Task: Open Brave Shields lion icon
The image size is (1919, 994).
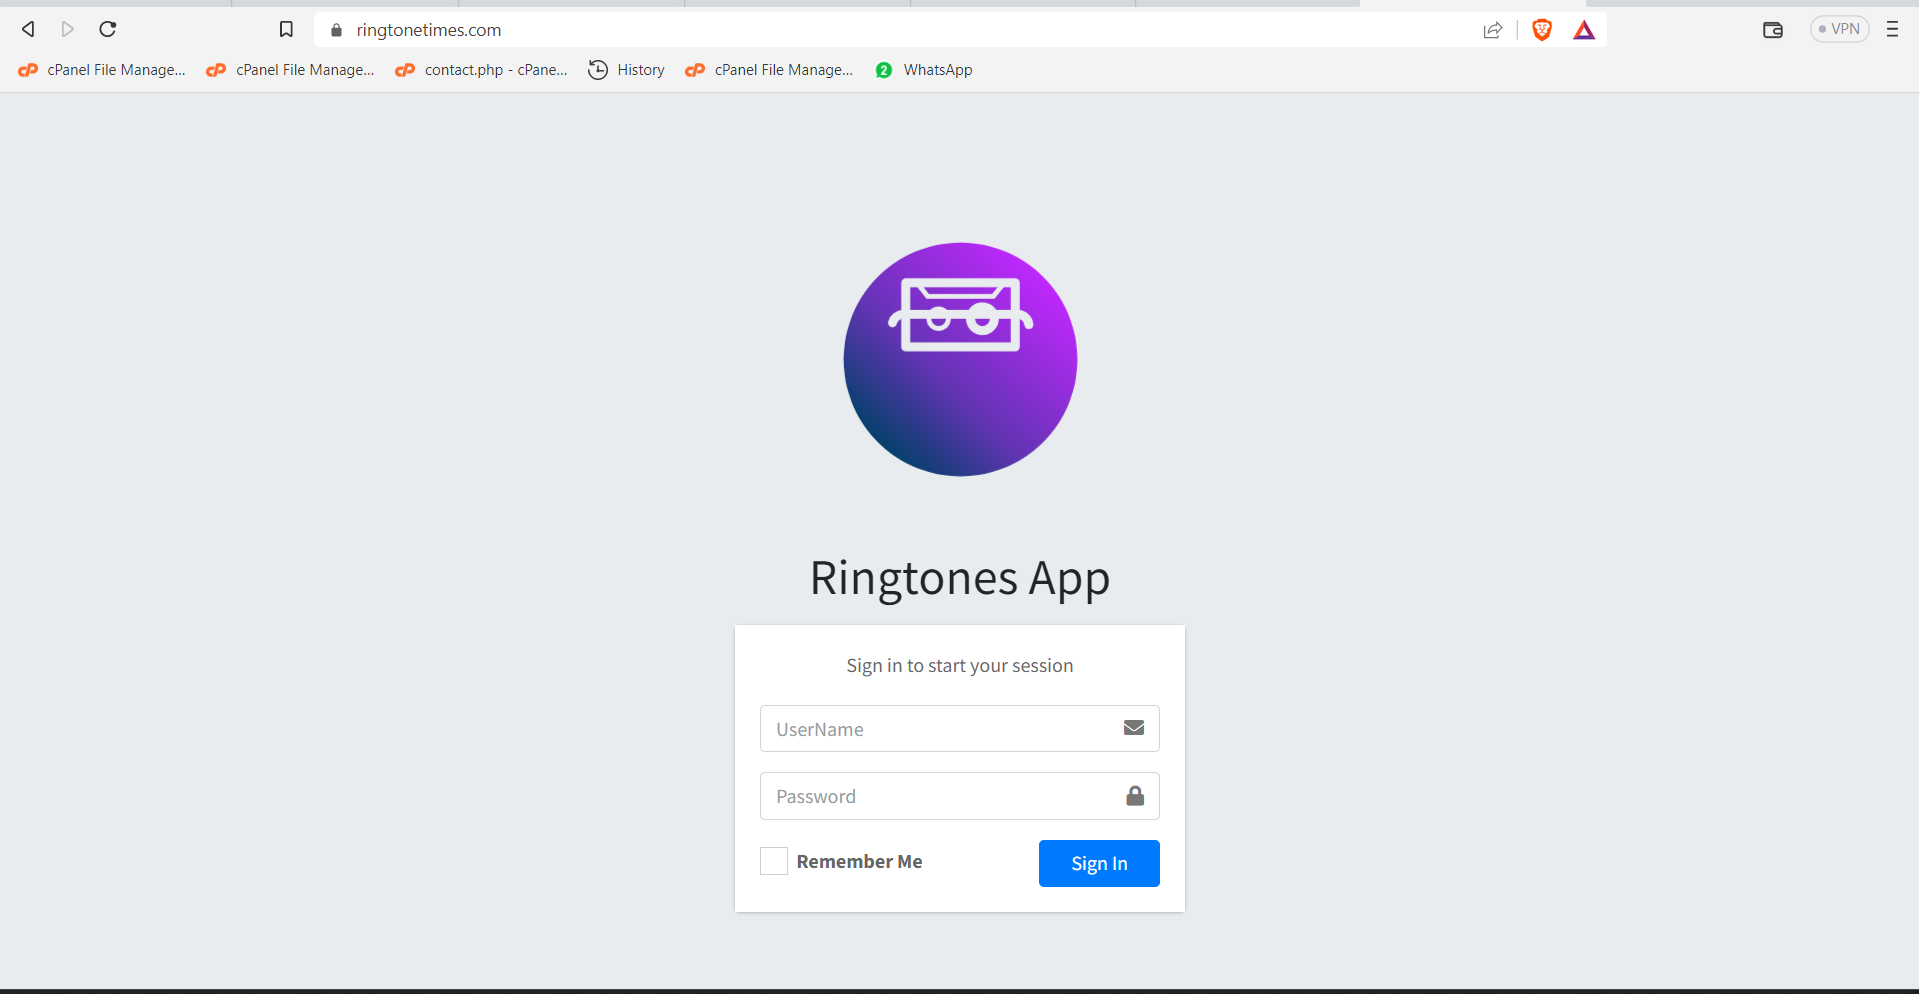Action: click(1541, 30)
